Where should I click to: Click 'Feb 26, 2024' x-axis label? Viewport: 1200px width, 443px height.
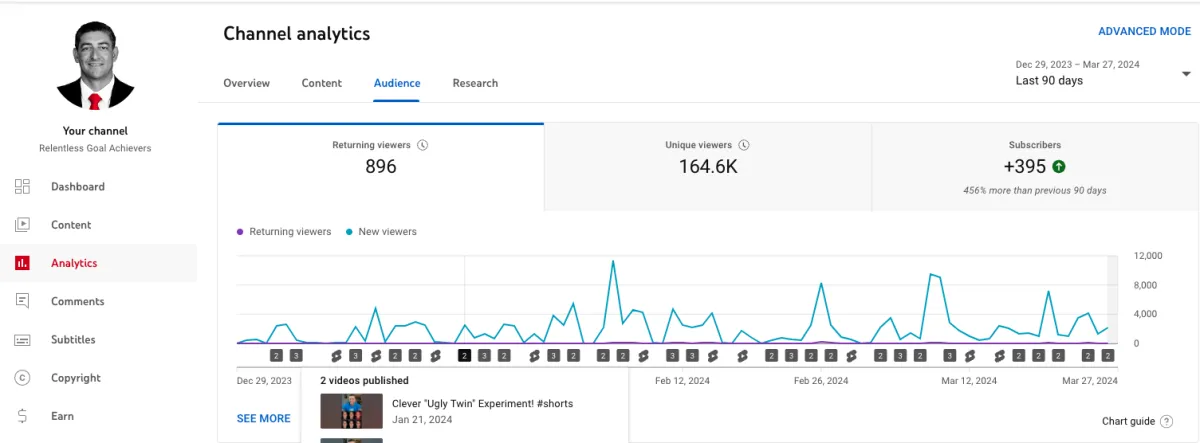821,381
